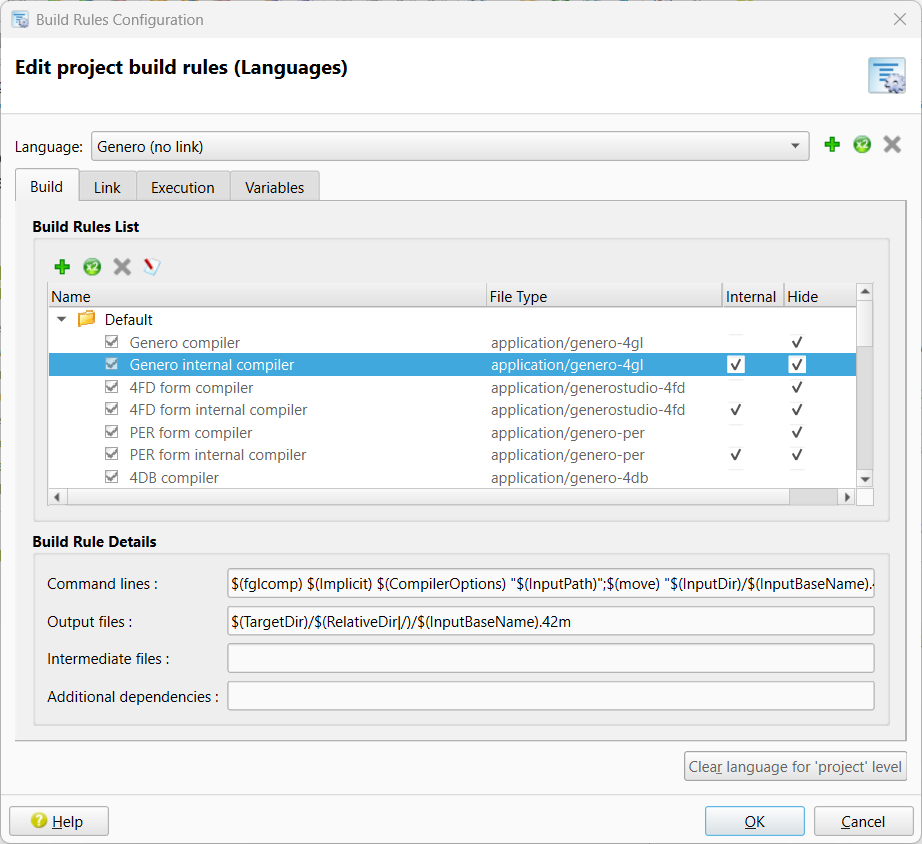Click the build rules icon in top-right corner
Viewport: 922px width, 844px height.
click(887, 75)
